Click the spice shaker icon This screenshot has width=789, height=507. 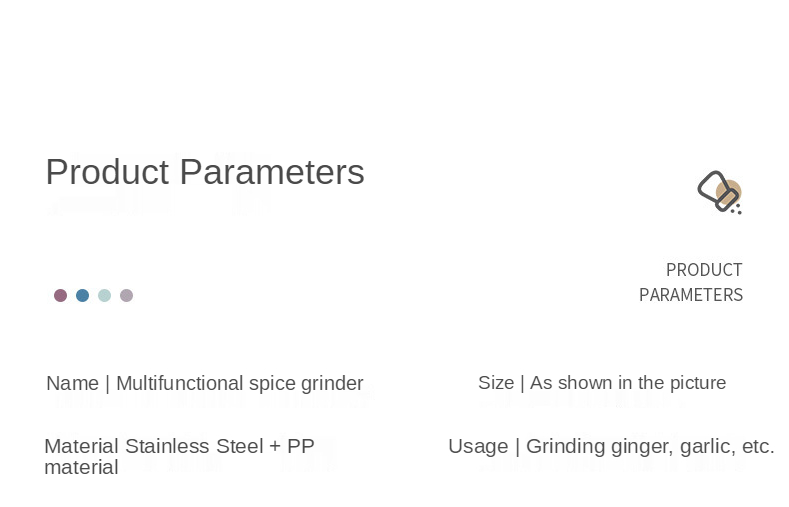coord(719,192)
